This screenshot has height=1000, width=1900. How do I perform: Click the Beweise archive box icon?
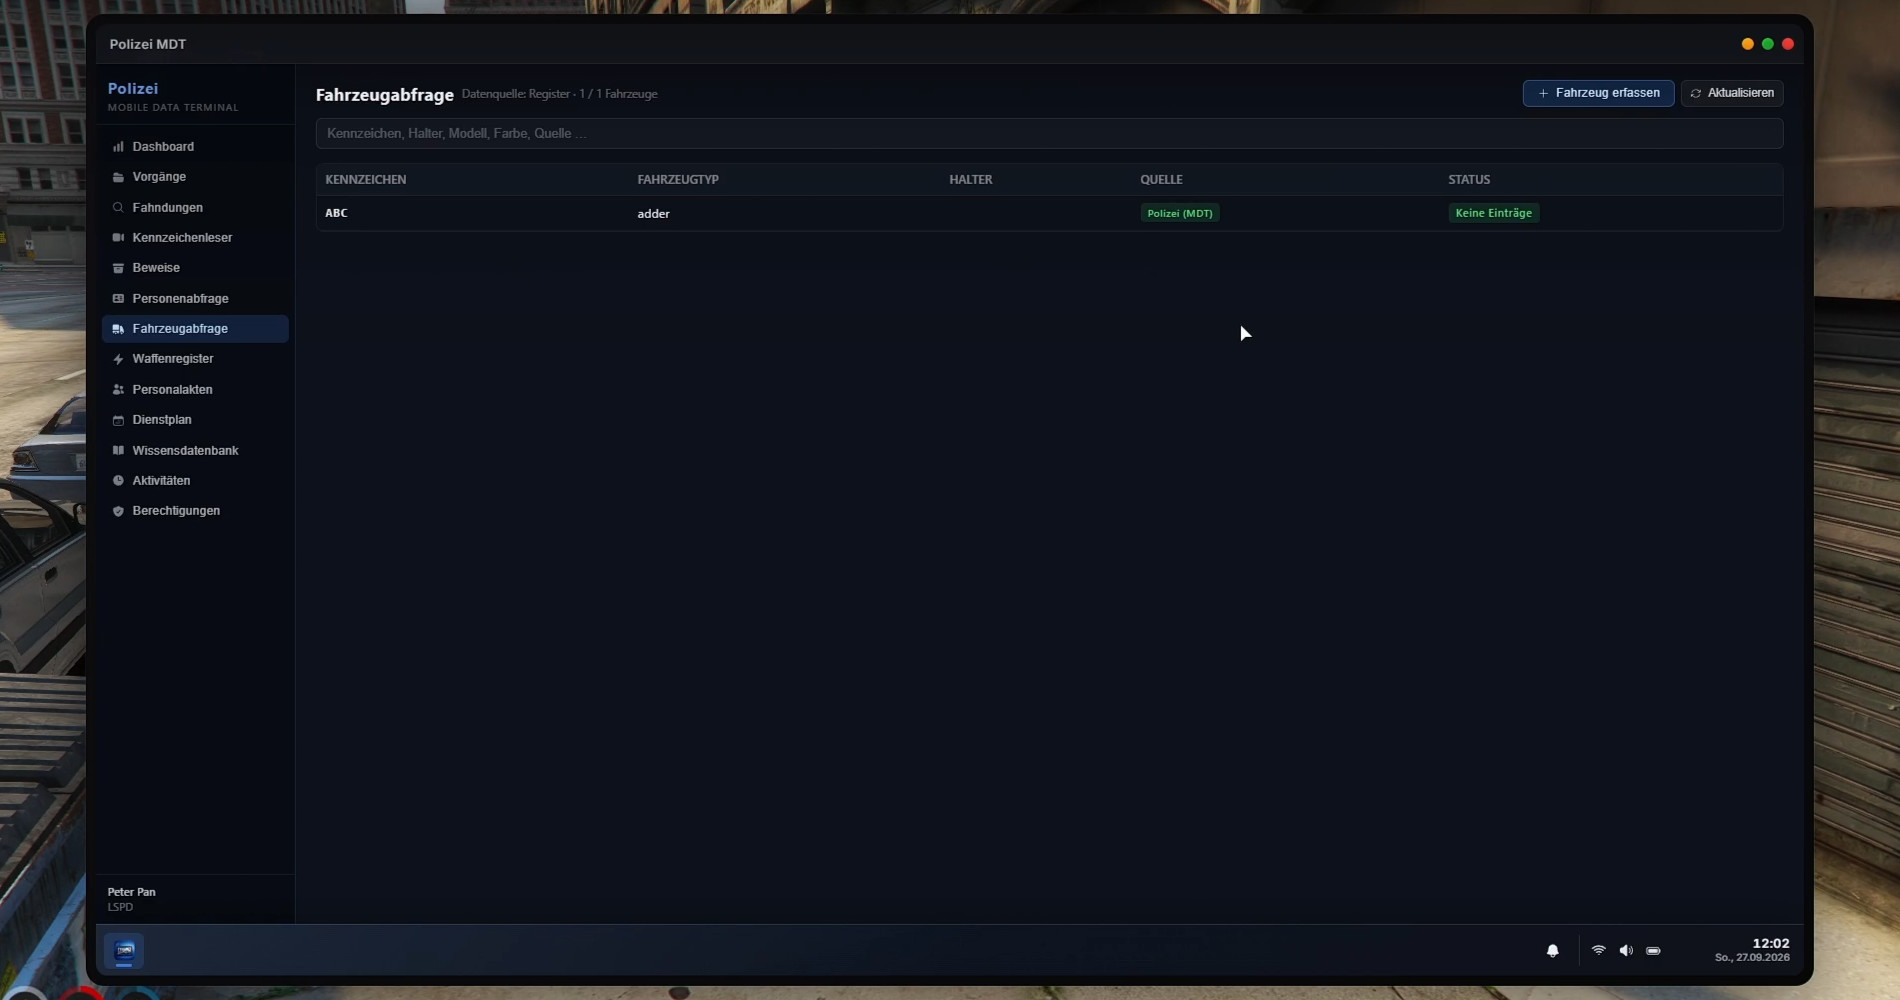click(118, 268)
